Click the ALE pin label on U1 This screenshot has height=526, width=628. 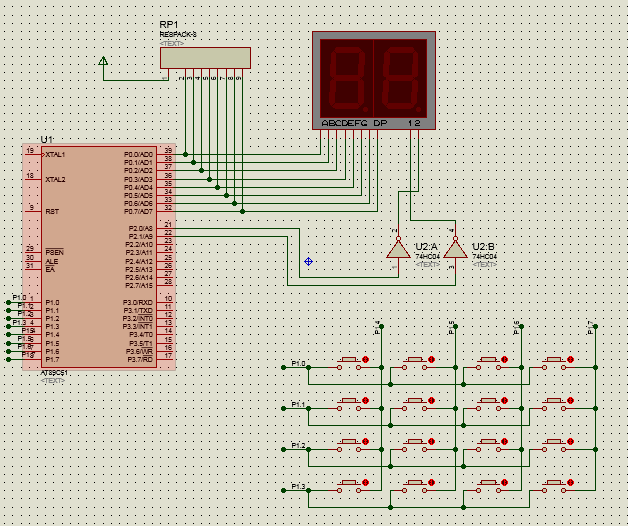point(52,262)
